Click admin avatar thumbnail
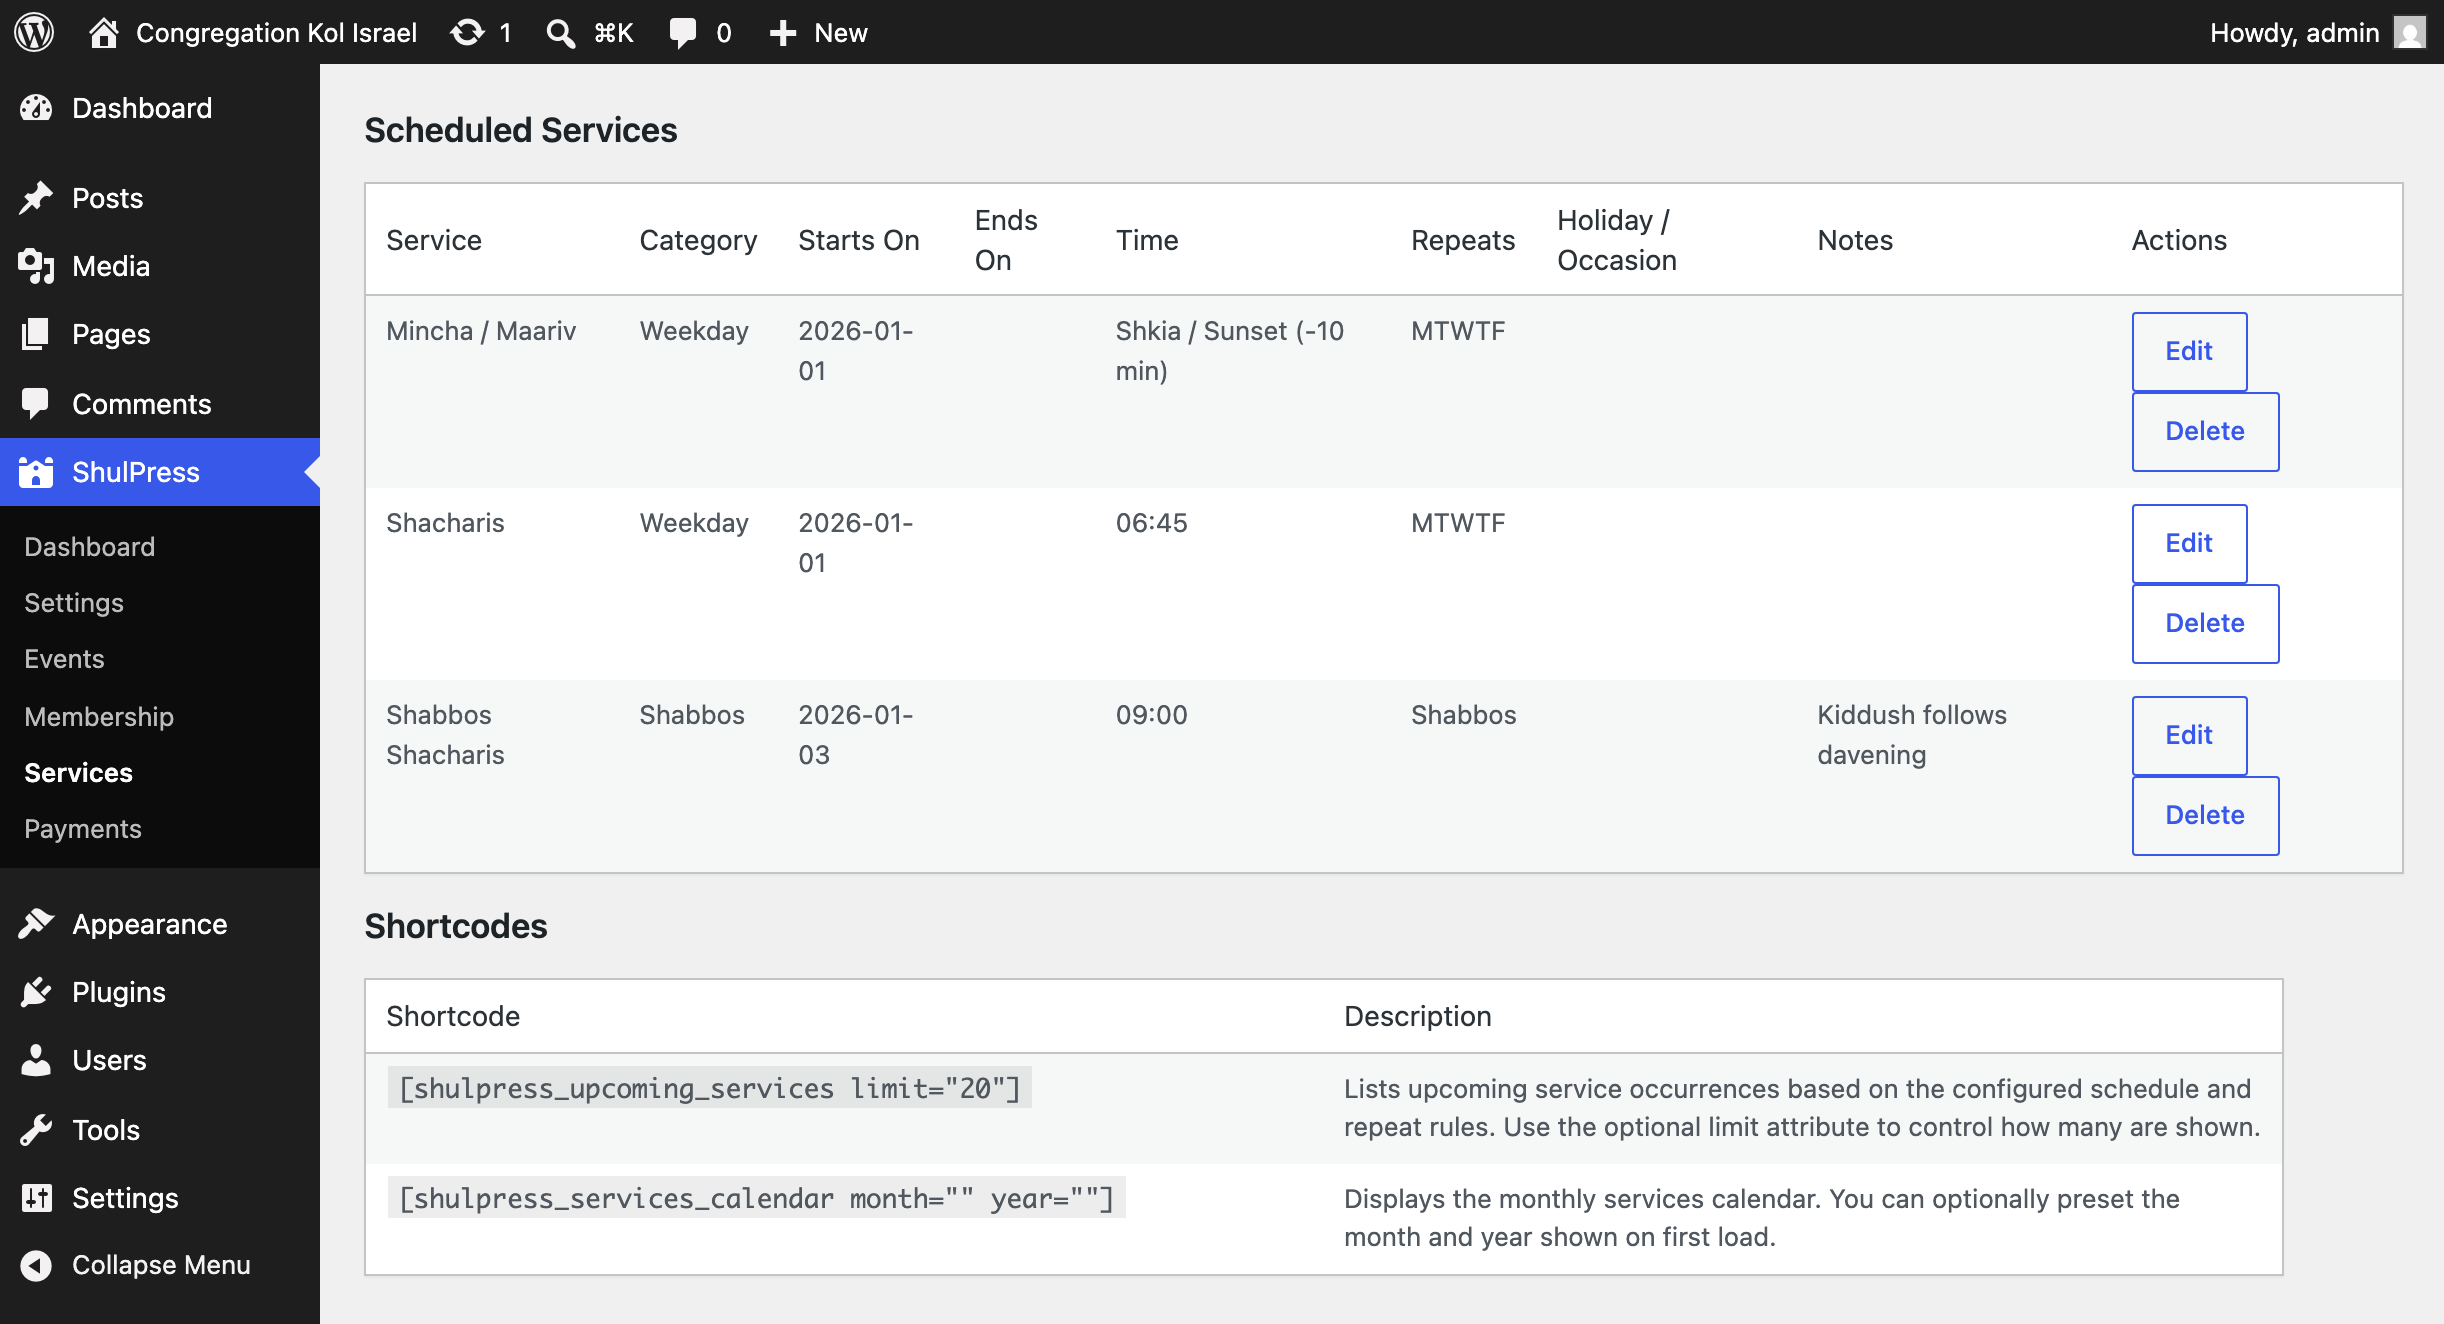The height and width of the screenshot is (1324, 2444). pos(2410,33)
